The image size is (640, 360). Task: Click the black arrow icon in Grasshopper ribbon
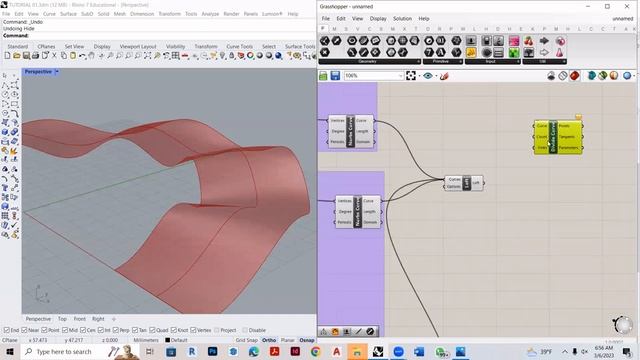[x=544, y=41]
